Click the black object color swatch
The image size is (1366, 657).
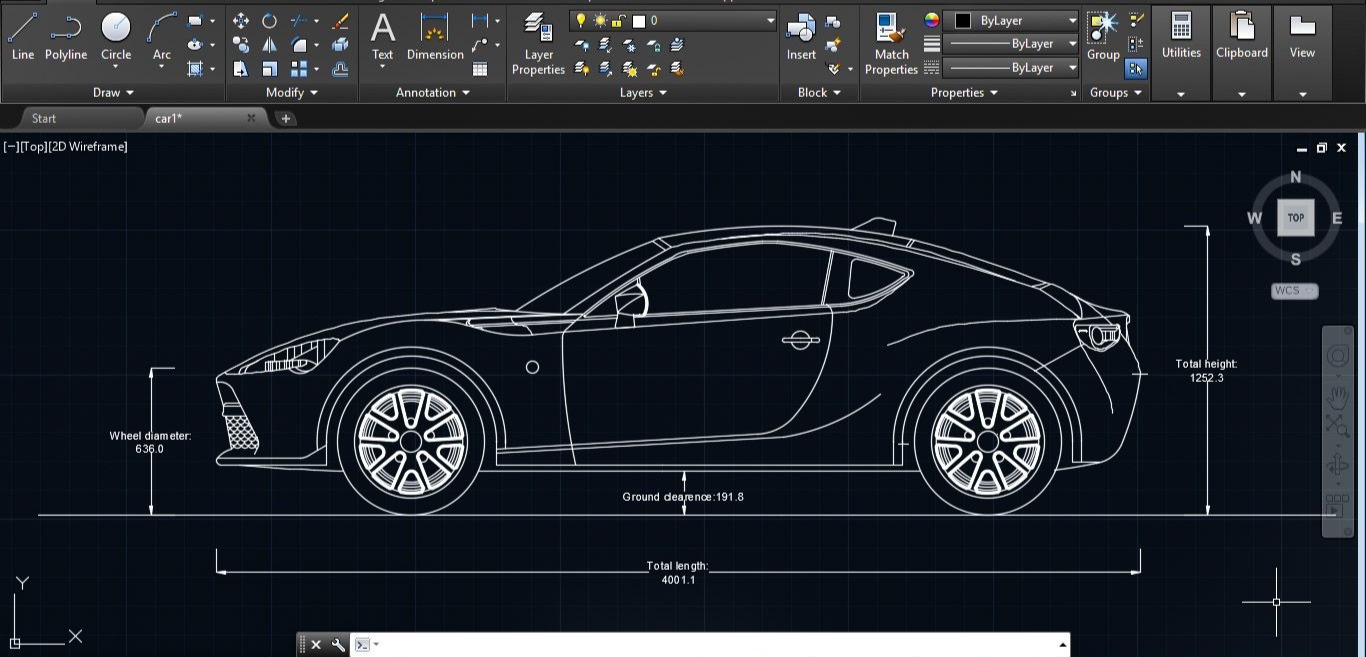click(x=963, y=21)
